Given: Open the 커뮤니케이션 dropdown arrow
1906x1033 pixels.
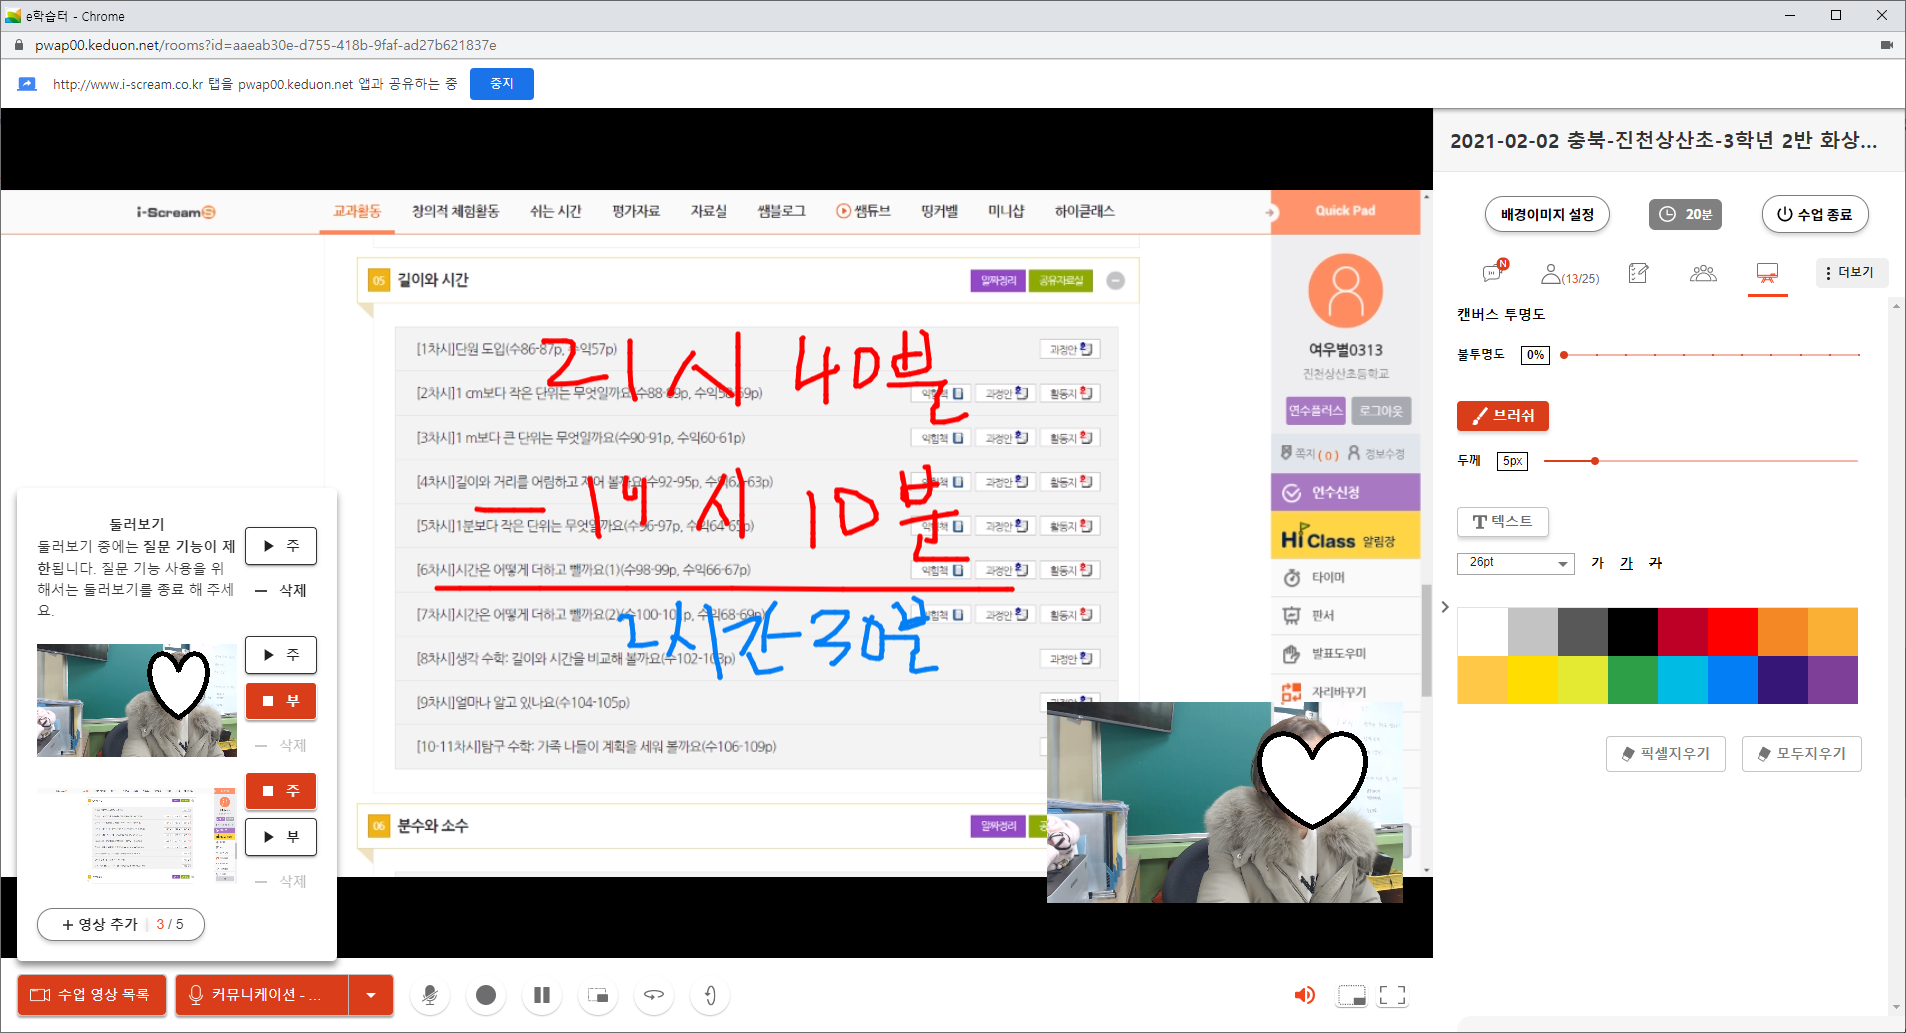Looking at the screenshot, I should tap(371, 995).
